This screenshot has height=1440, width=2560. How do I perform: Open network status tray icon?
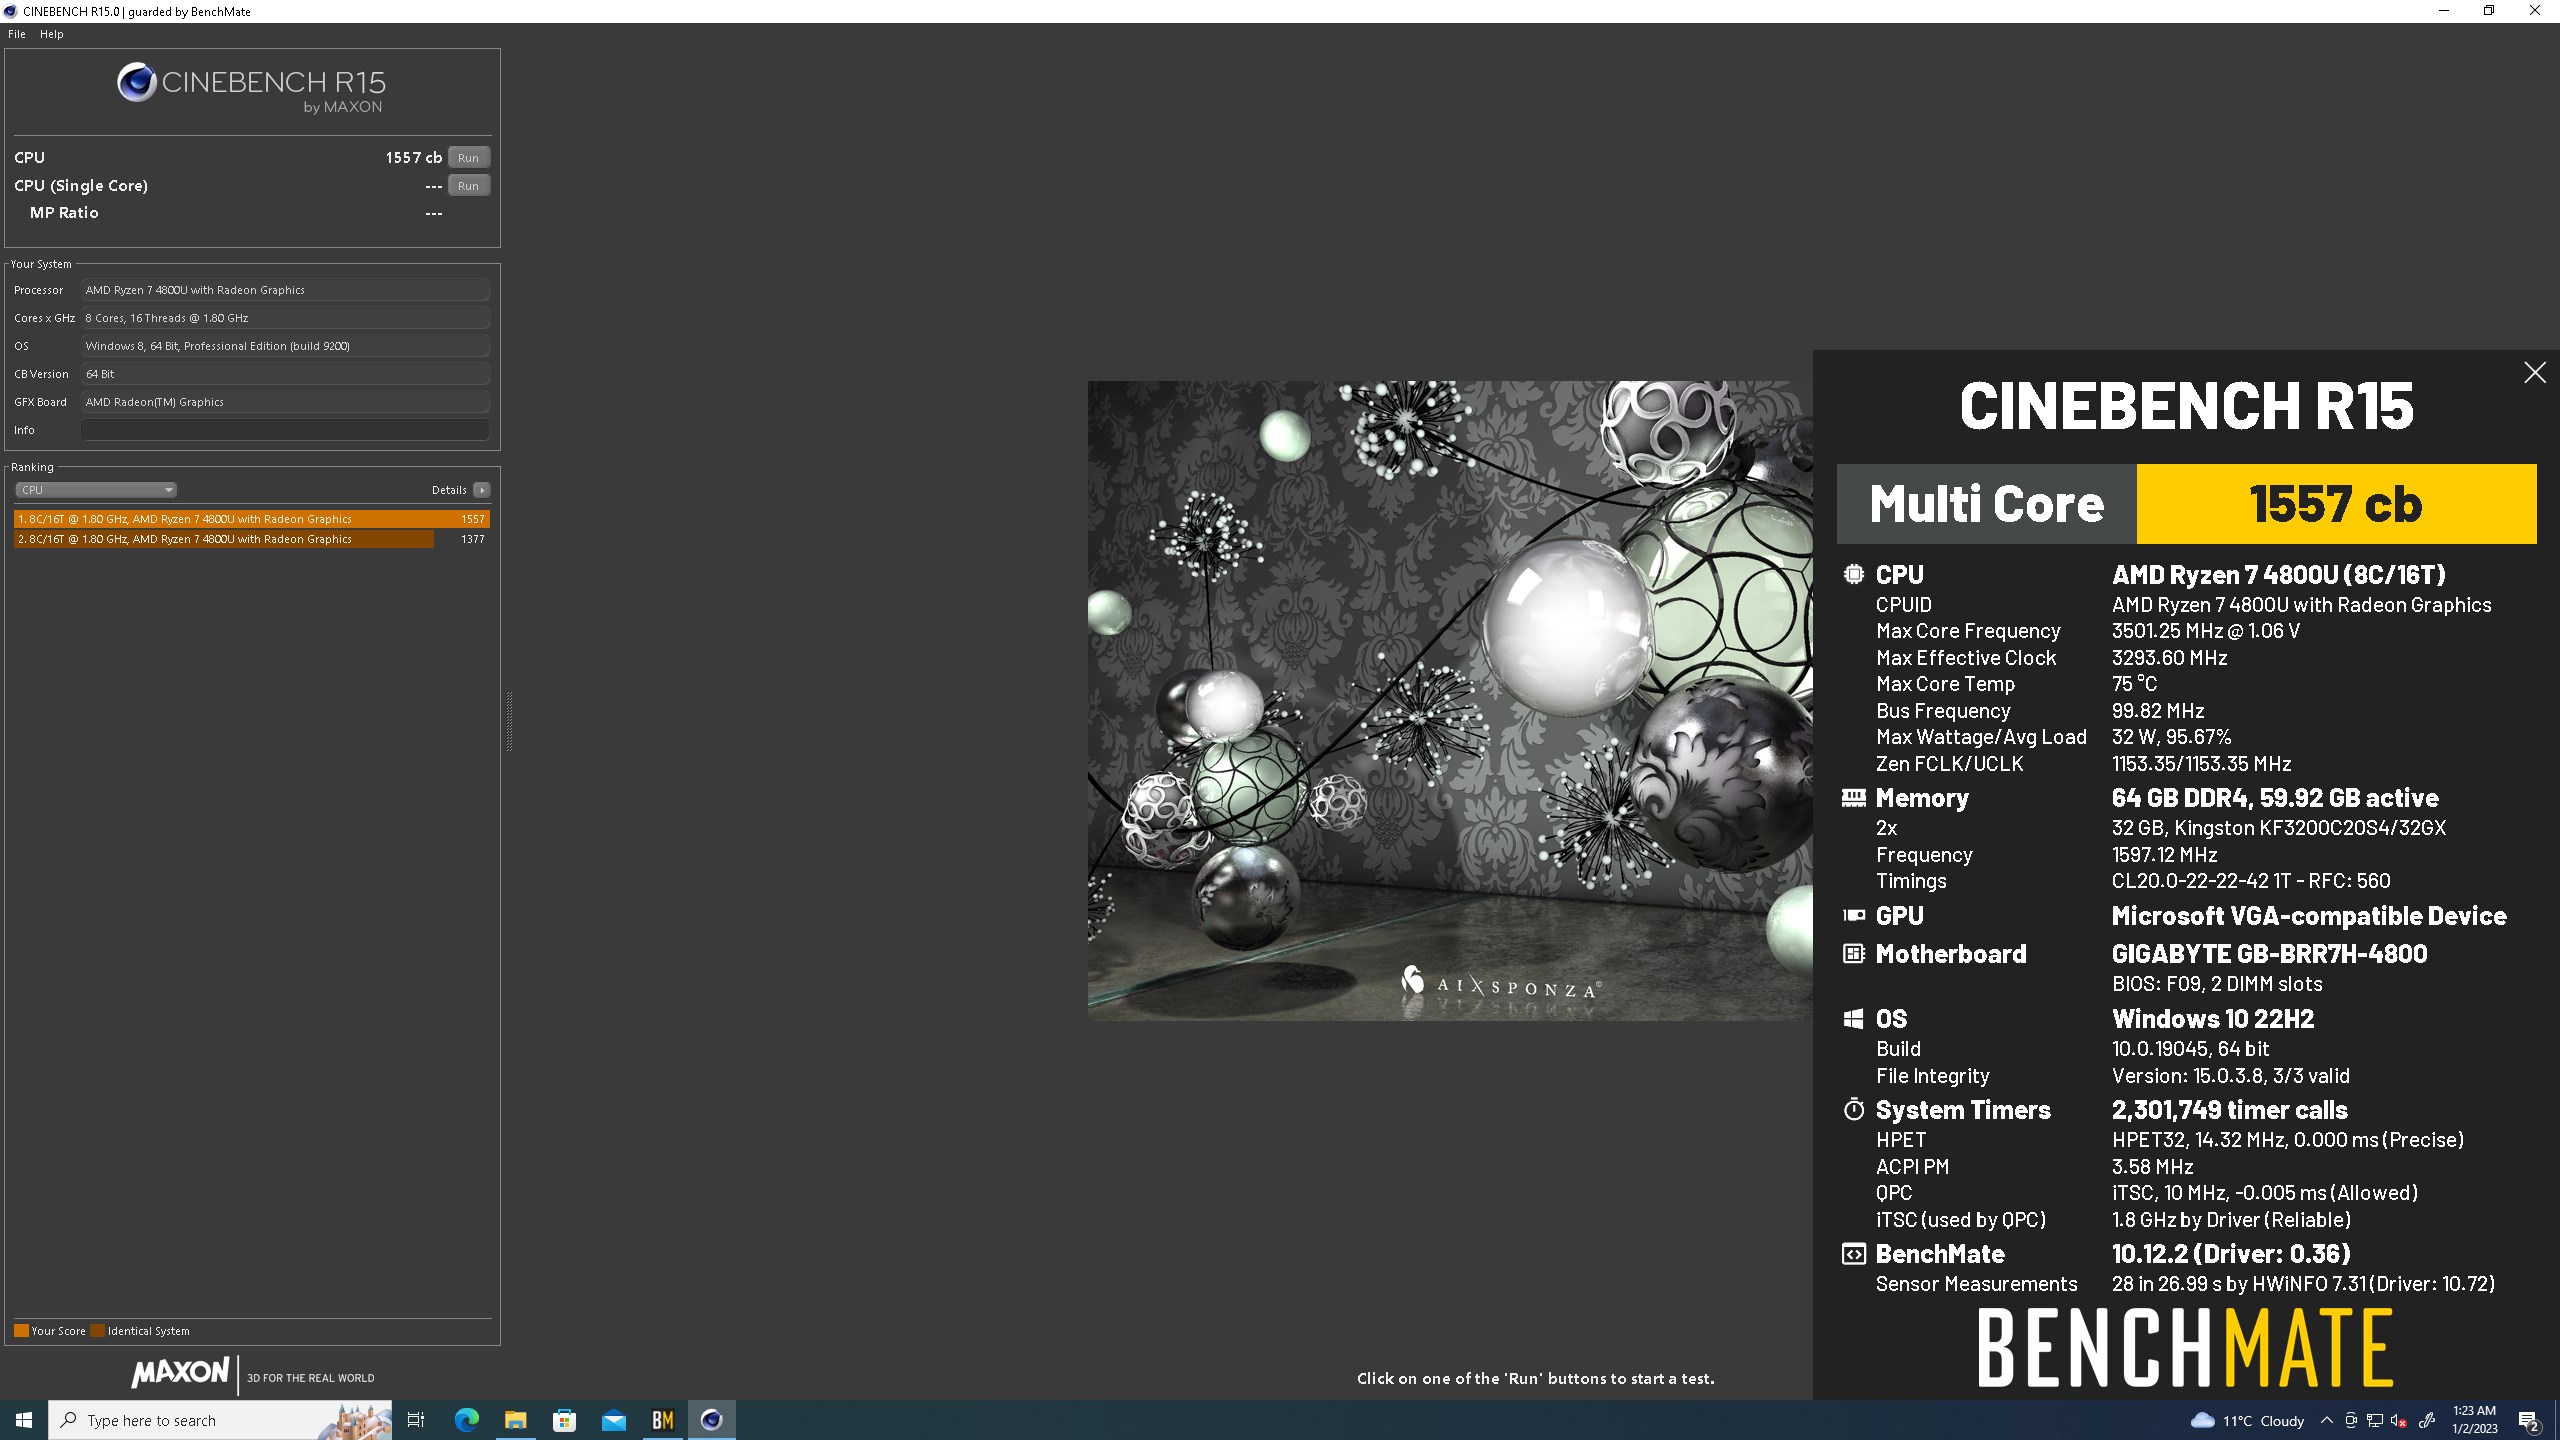tap(2375, 1421)
